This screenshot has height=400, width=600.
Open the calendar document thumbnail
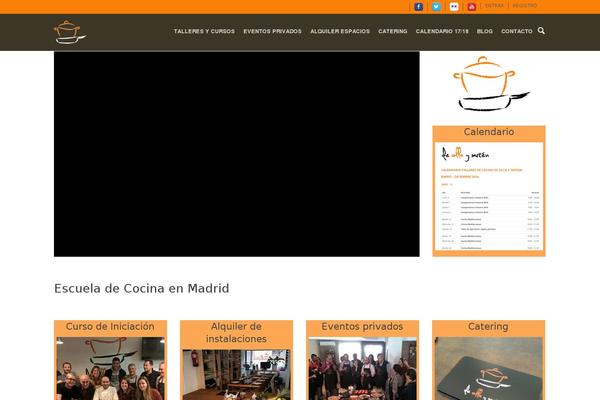click(x=489, y=196)
